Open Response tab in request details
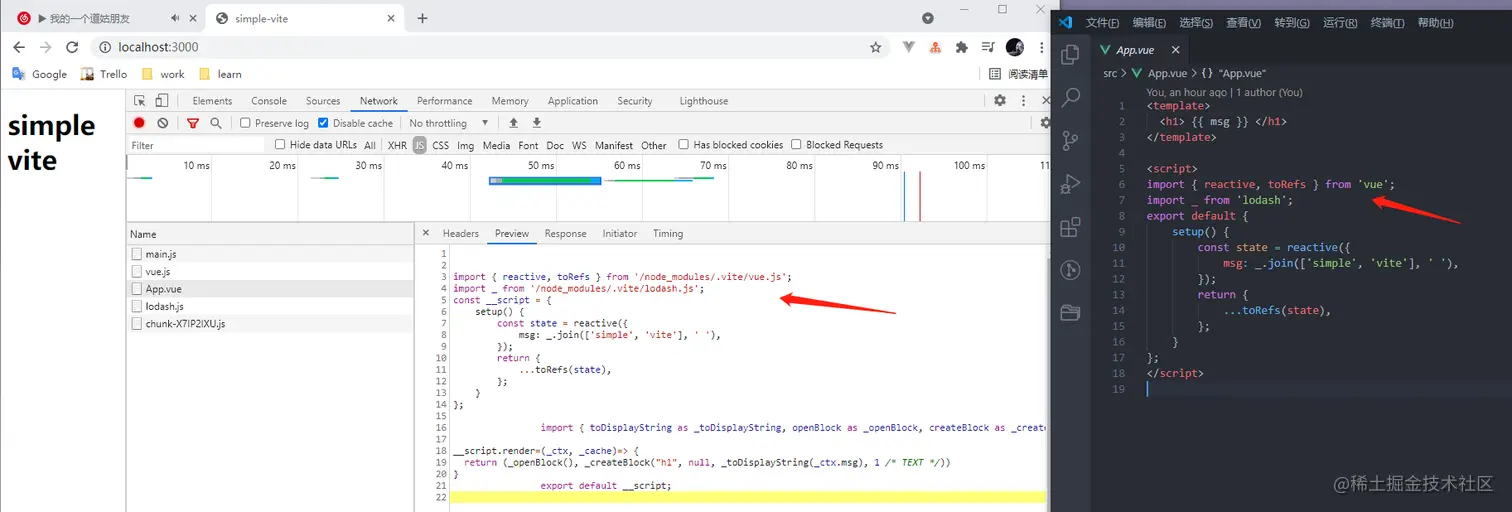1512x512 pixels. tap(565, 233)
